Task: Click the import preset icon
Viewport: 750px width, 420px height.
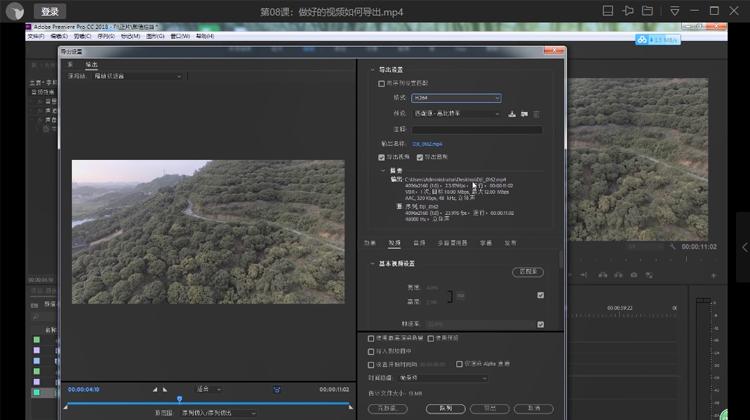Action: tap(524, 114)
